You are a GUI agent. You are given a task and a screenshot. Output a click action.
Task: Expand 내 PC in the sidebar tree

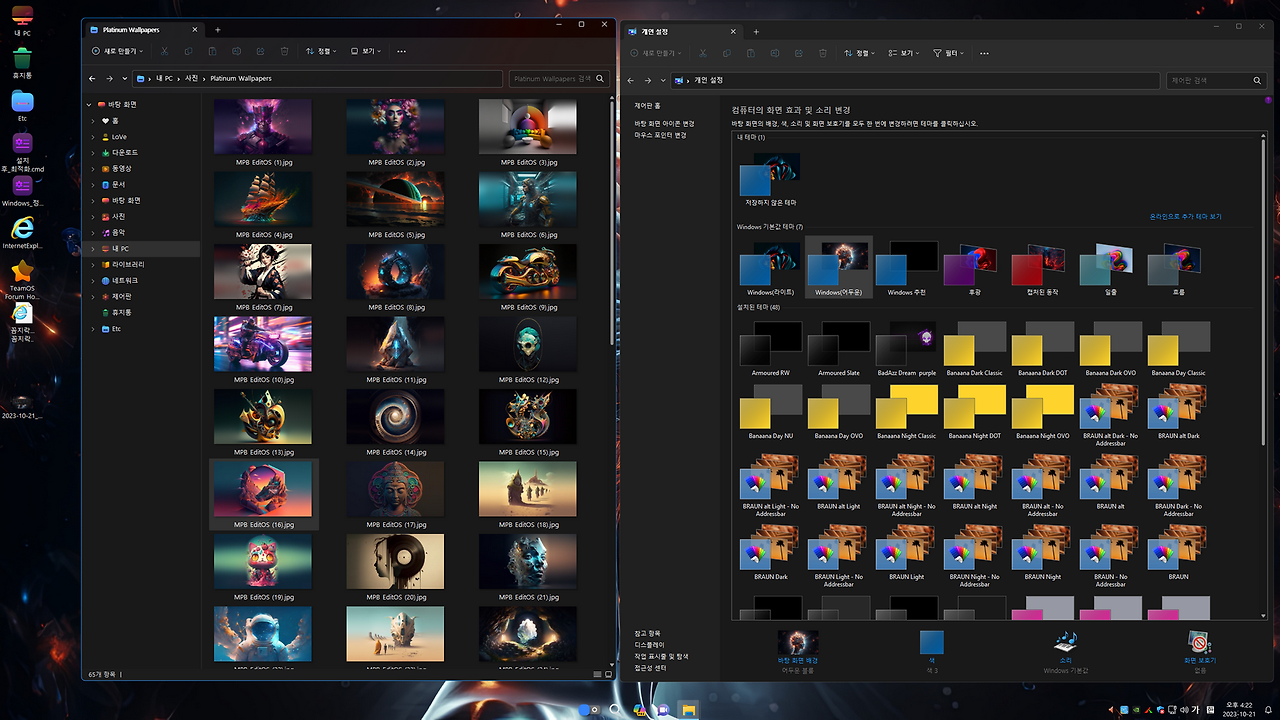[93, 249]
